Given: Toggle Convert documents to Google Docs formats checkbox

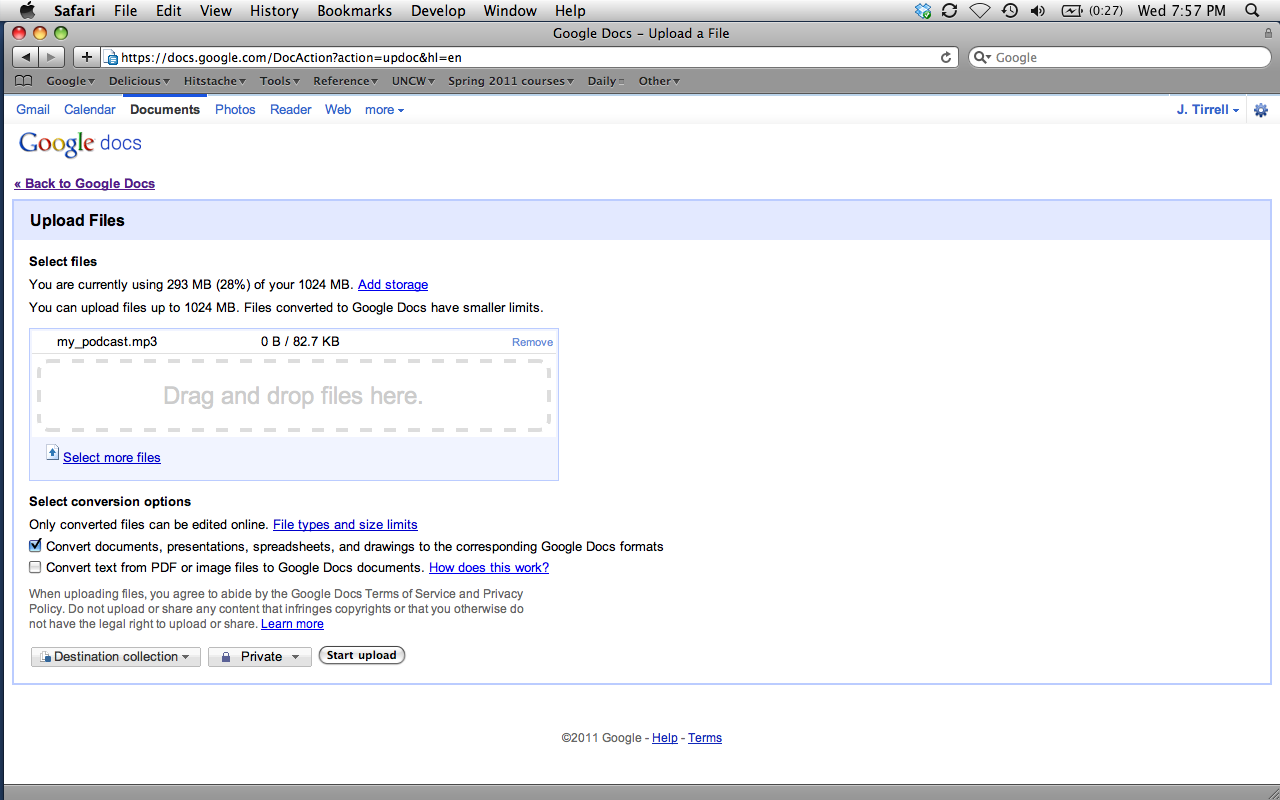Looking at the screenshot, I should click(36, 546).
